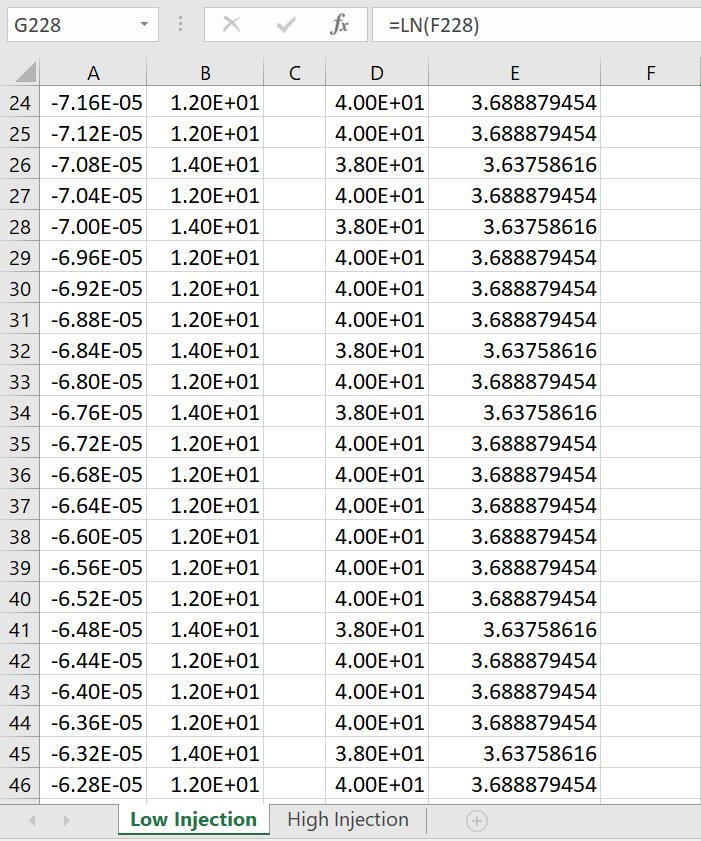Image resolution: width=701 pixels, height=841 pixels.
Task: Open the Name Box dropdown arrow
Action: (x=144, y=25)
